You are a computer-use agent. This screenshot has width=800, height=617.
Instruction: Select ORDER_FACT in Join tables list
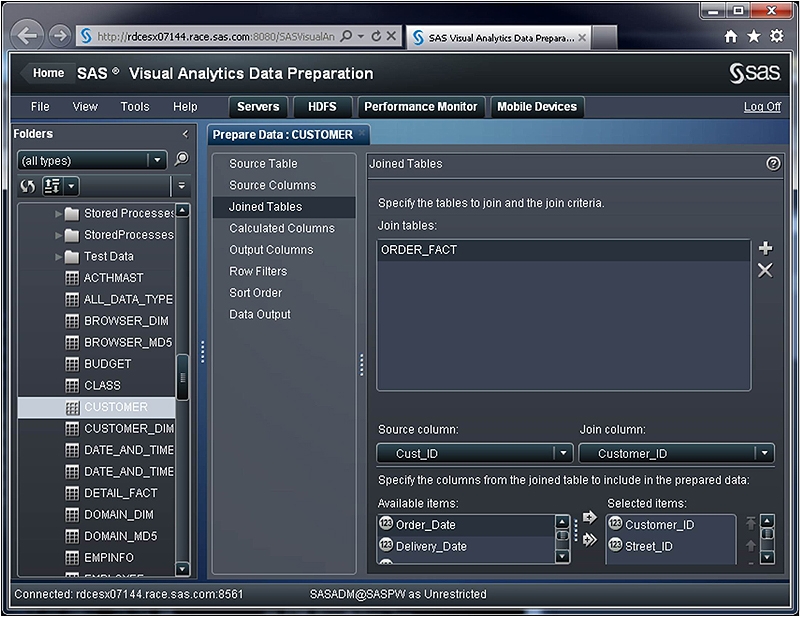point(563,250)
